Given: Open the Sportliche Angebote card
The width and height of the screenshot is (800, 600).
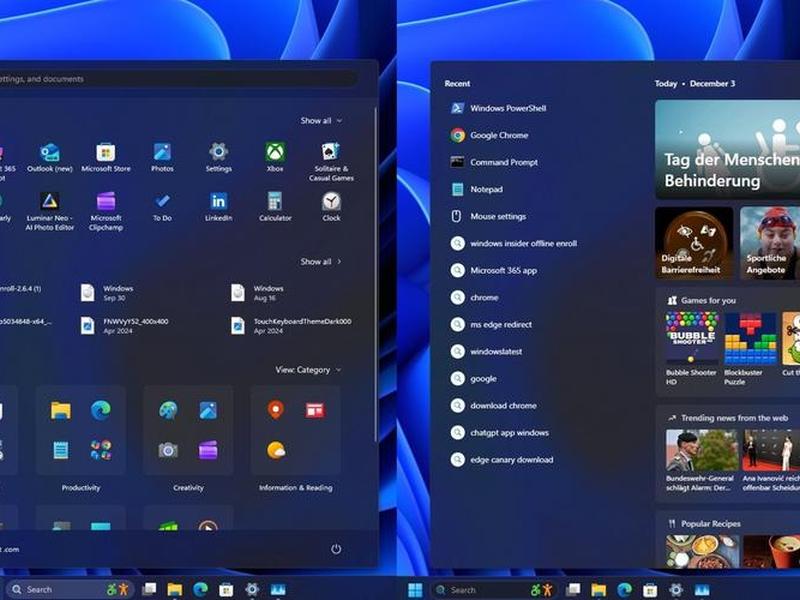Looking at the screenshot, I should [770, 243].
